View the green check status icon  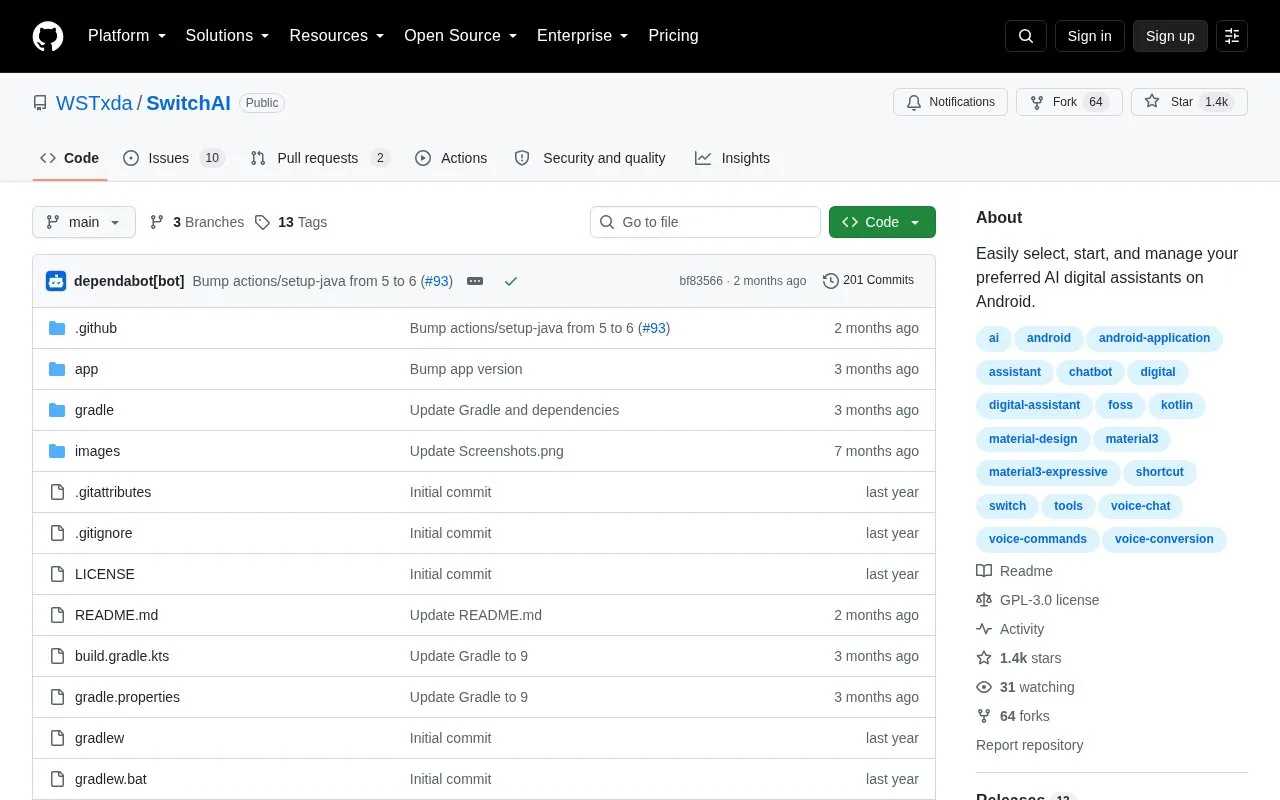tap(511, 281)
